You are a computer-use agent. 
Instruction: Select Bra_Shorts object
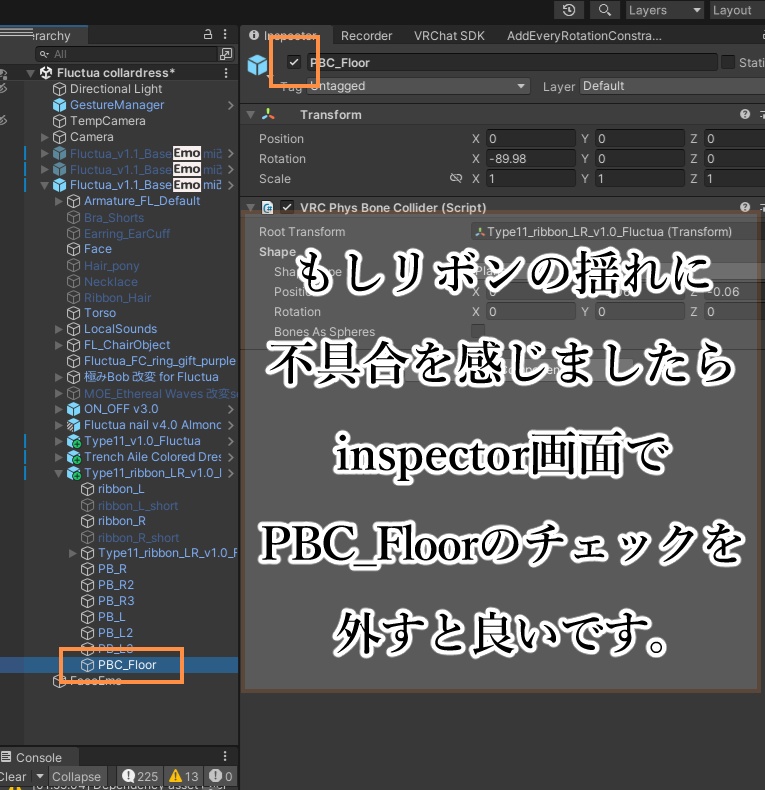click(114, 218)
